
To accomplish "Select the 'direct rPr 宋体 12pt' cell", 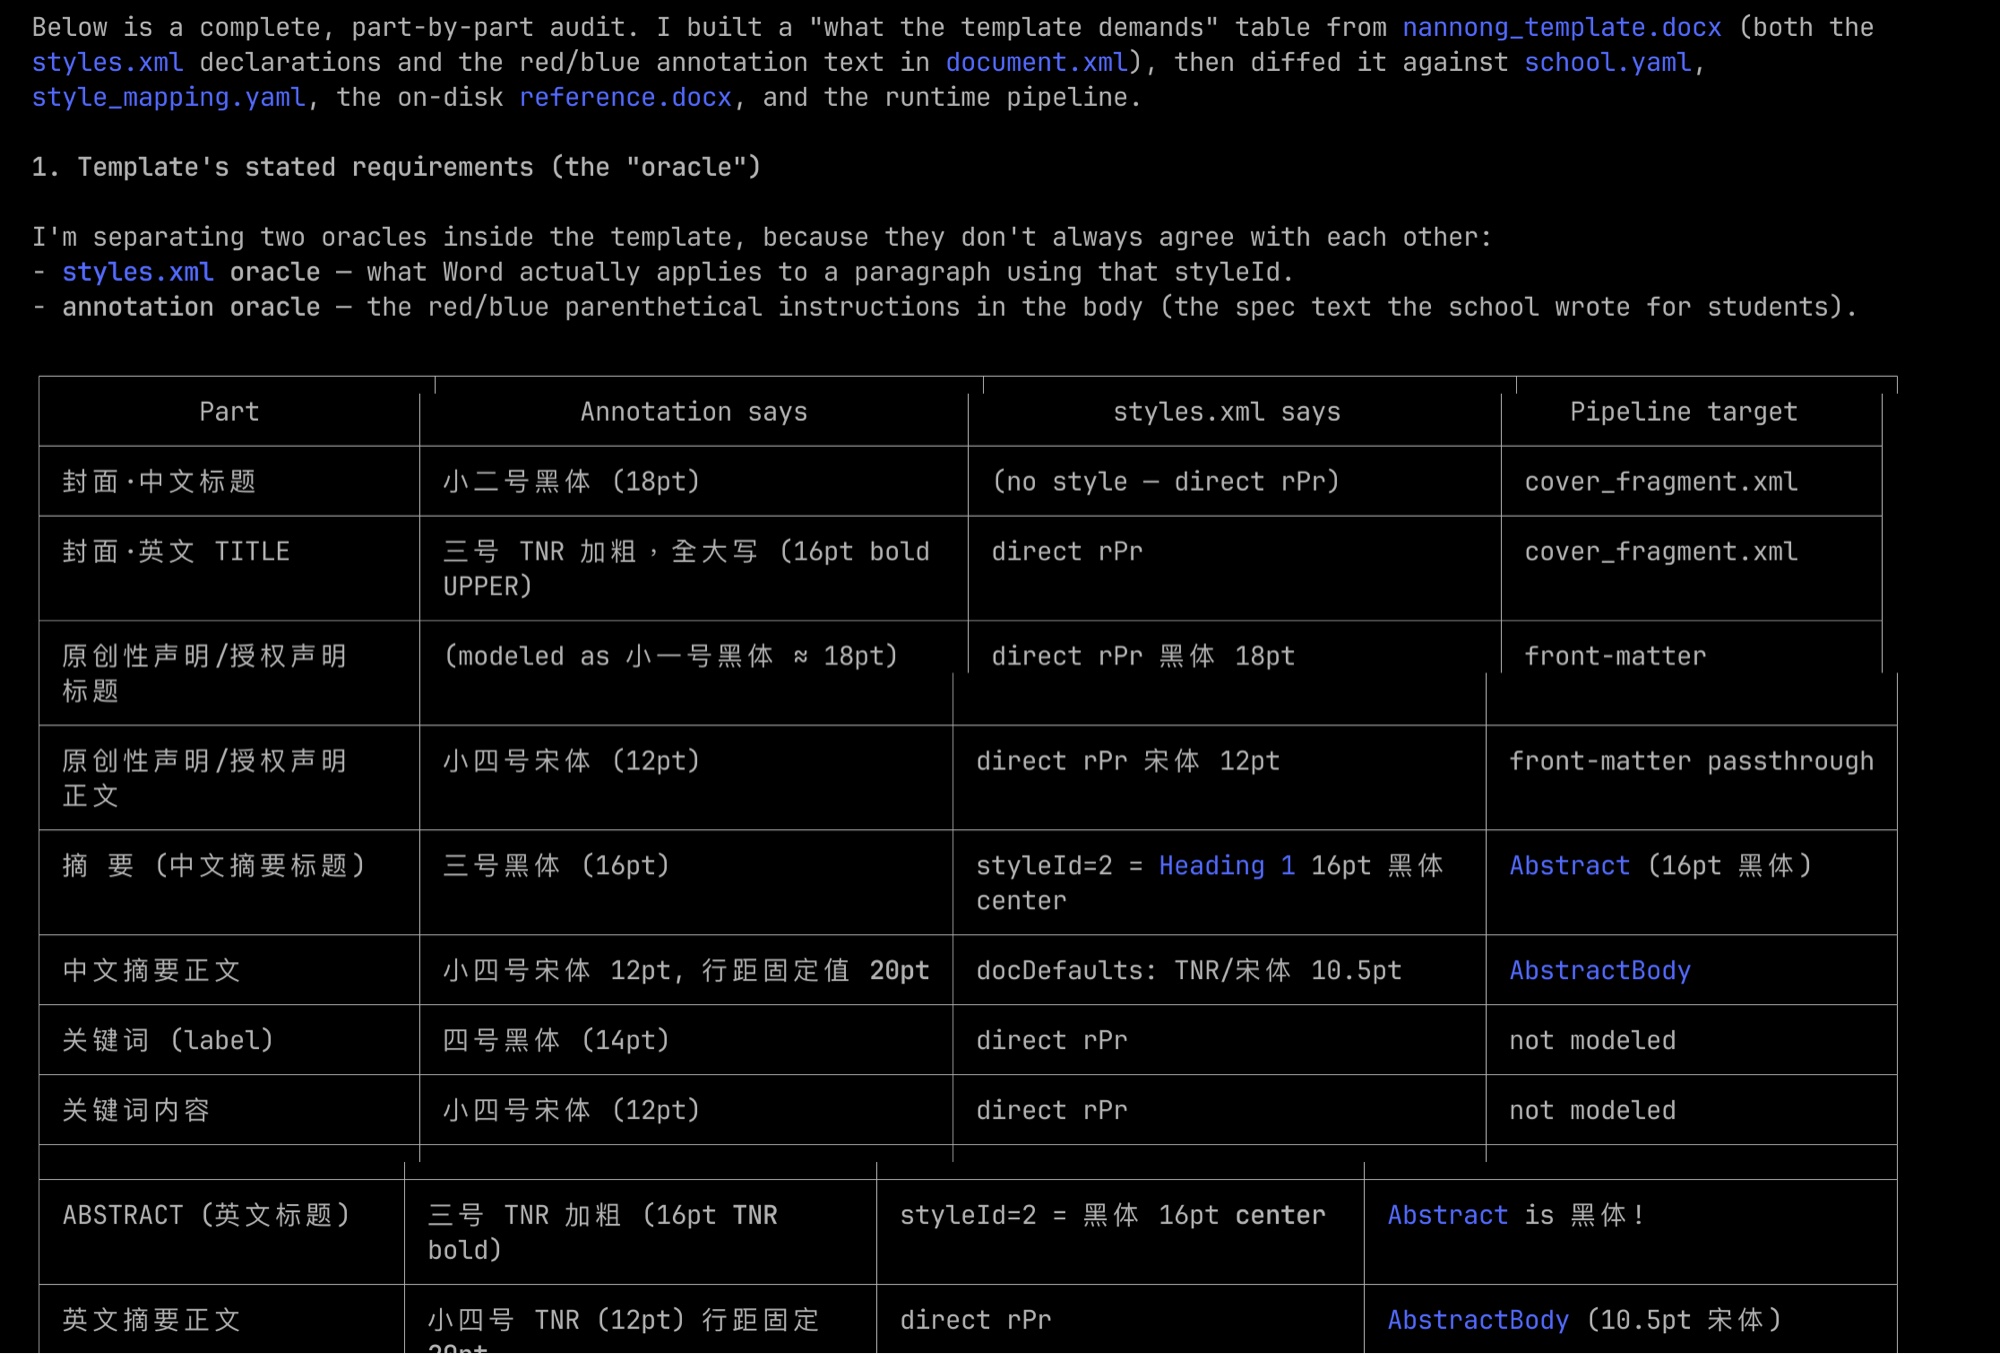I will click(1220, 778).
